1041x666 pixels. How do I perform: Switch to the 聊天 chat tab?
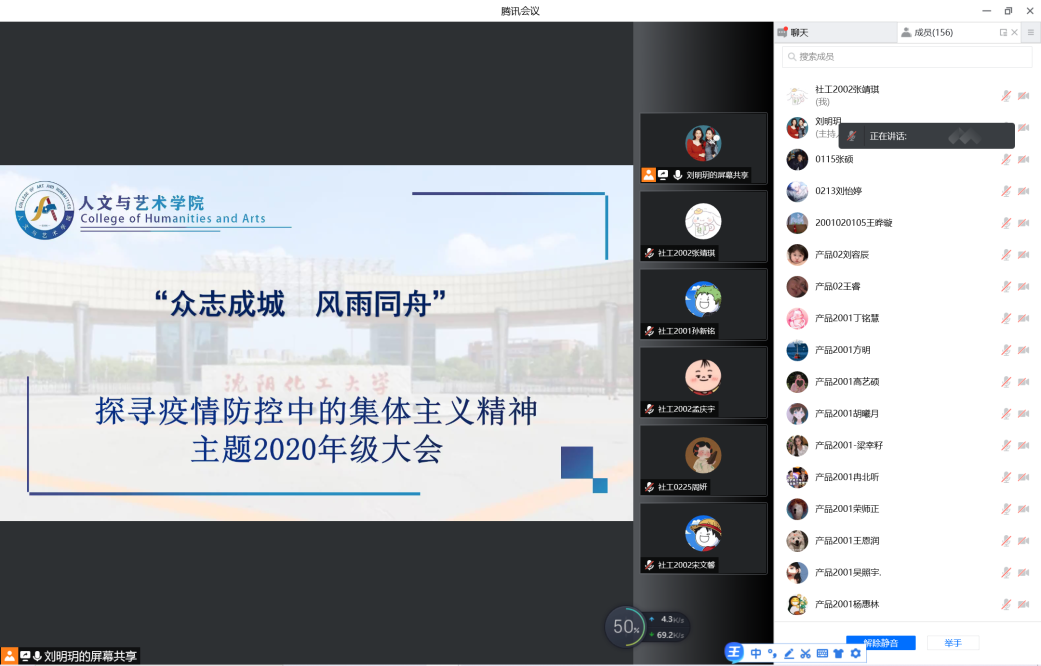tap(799, 33)
